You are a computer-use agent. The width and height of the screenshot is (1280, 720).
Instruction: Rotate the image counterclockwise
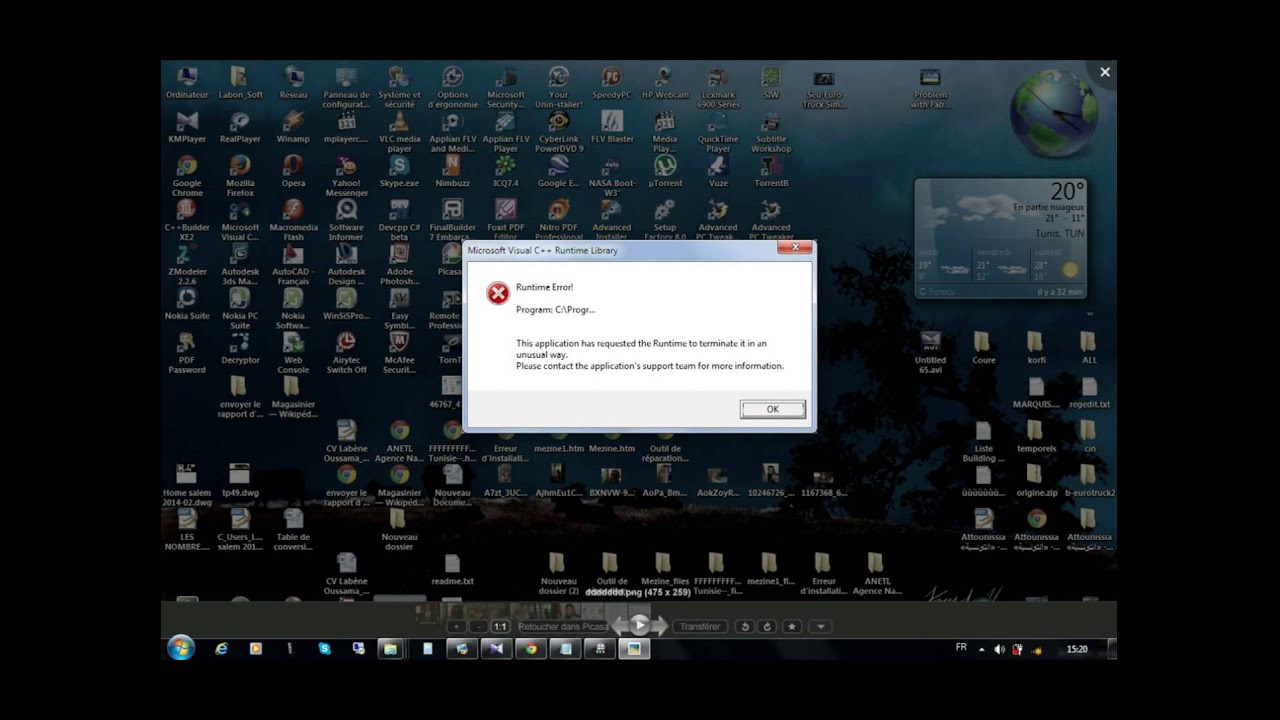pos(744,627)
